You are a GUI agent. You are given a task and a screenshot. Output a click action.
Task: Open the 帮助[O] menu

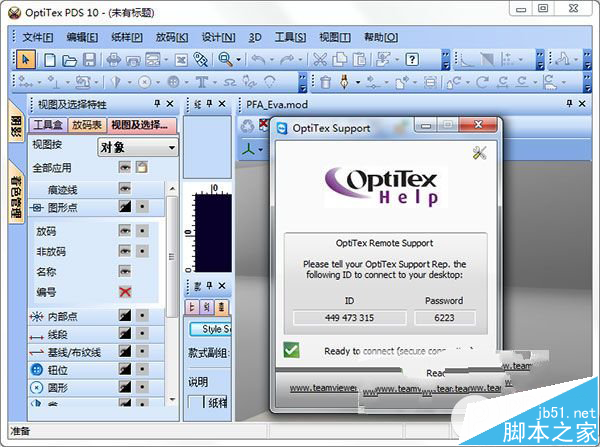[381, 37]
